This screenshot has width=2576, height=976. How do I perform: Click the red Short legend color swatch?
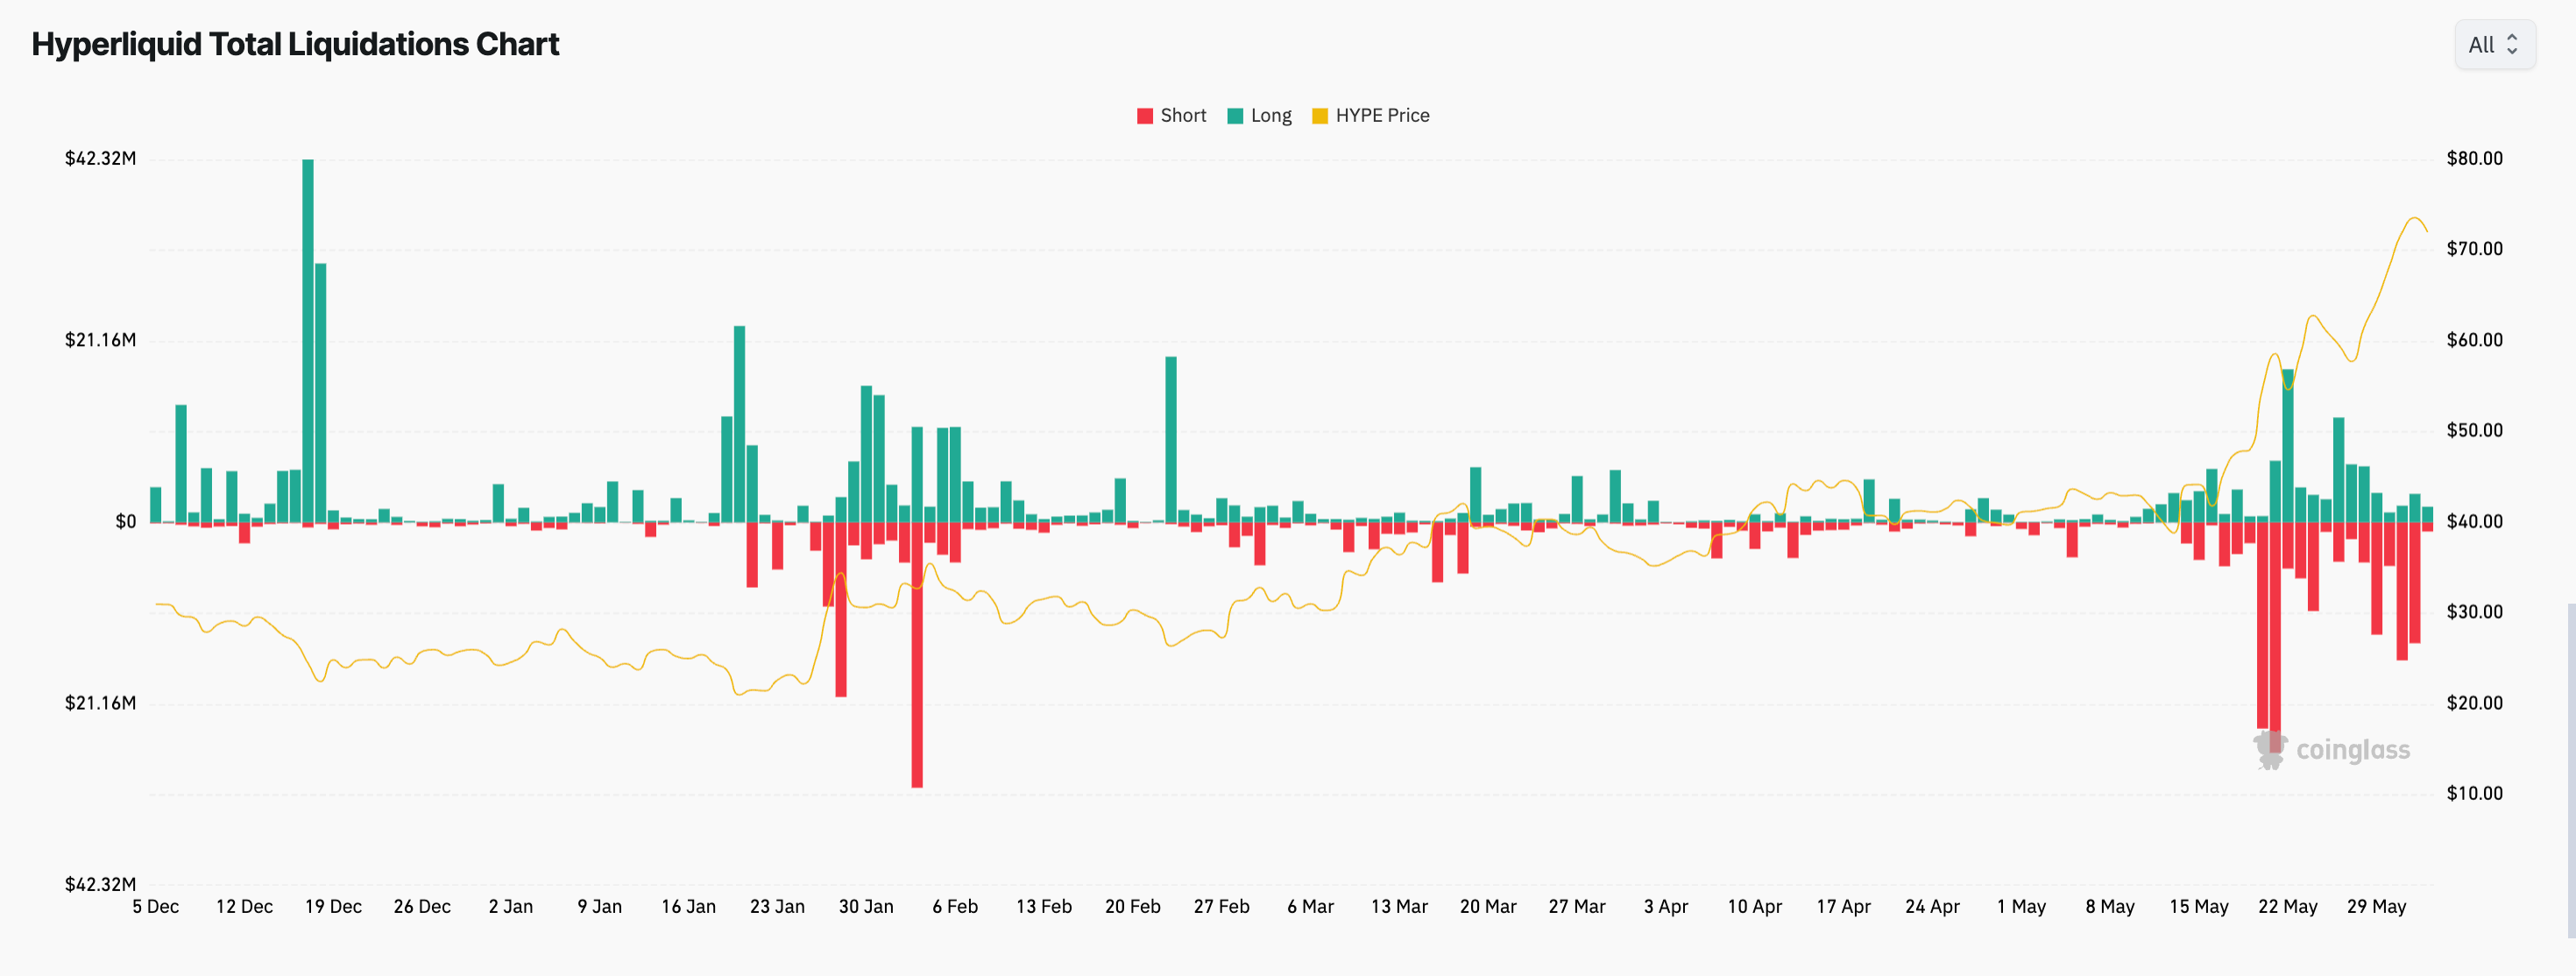[x=1145, y=116]
